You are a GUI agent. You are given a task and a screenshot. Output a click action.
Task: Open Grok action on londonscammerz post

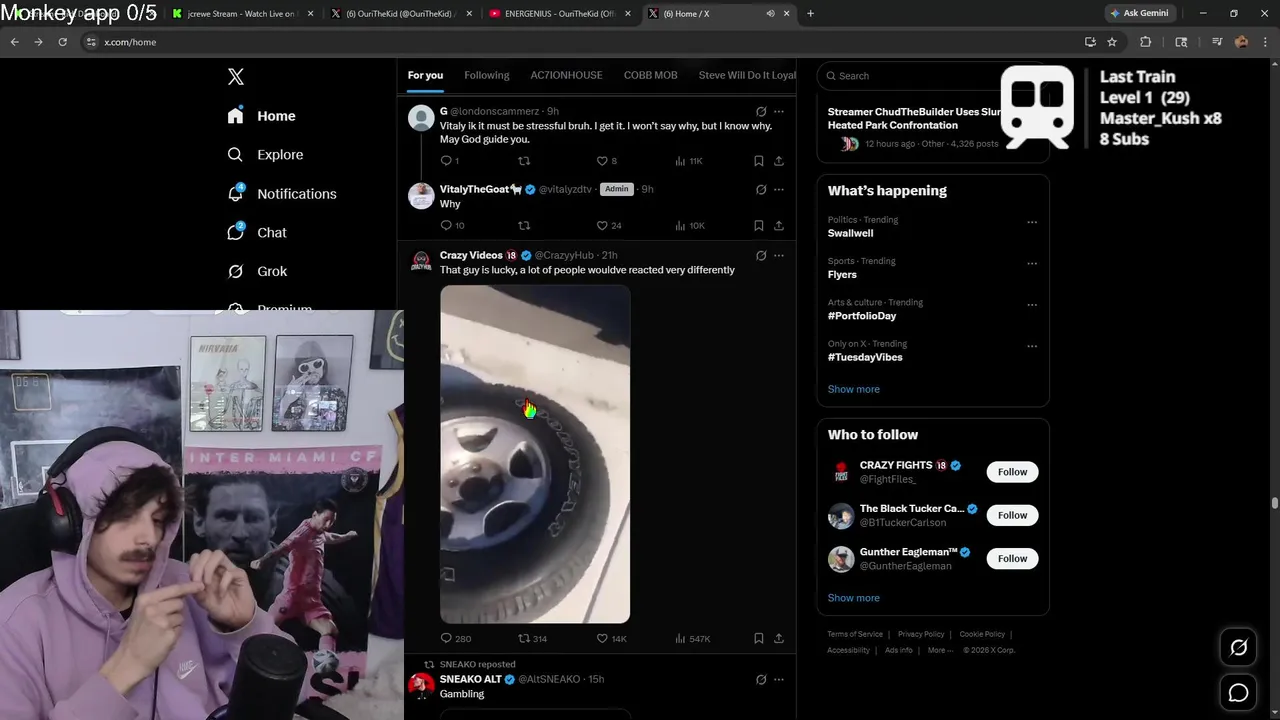pyautogui.click(x=761, y=111)
